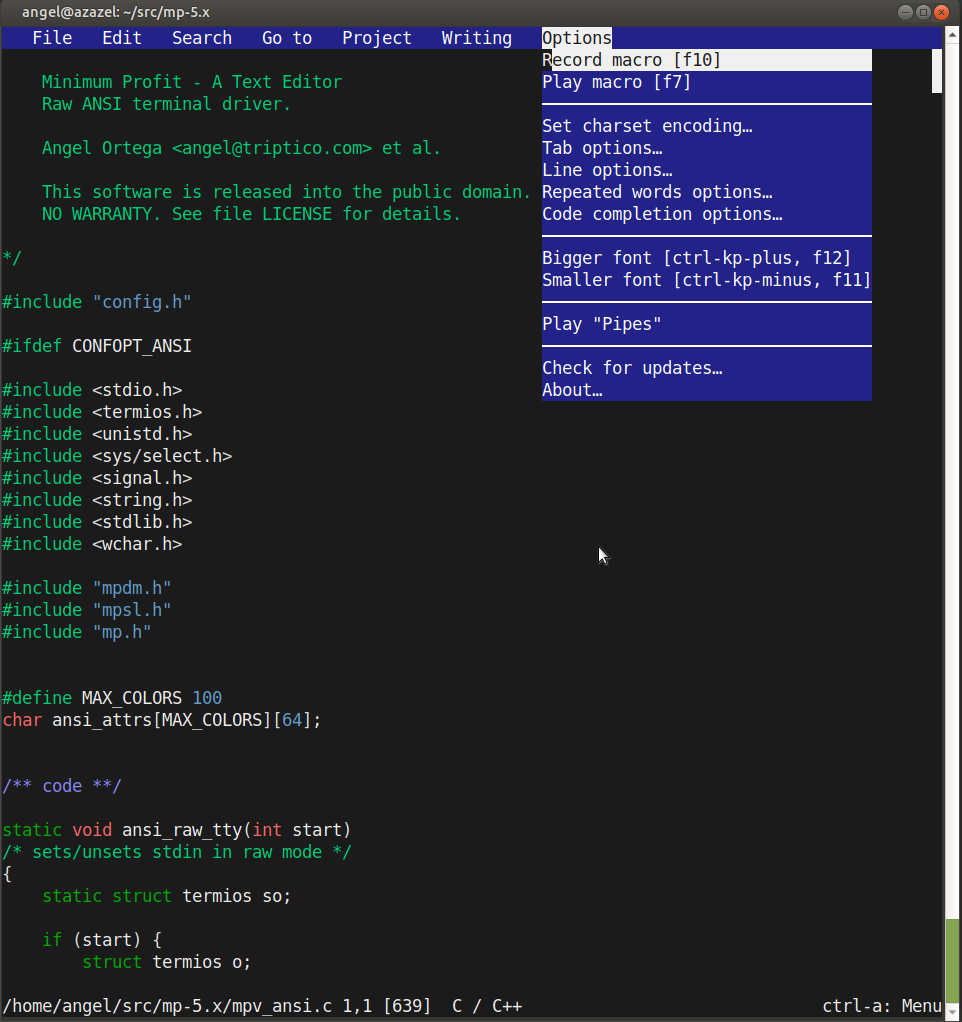Image resolution: width=962 pixels, height=1022 pixels.
Task: Click the #include <string.h> line
Action: tap(97, 501)
